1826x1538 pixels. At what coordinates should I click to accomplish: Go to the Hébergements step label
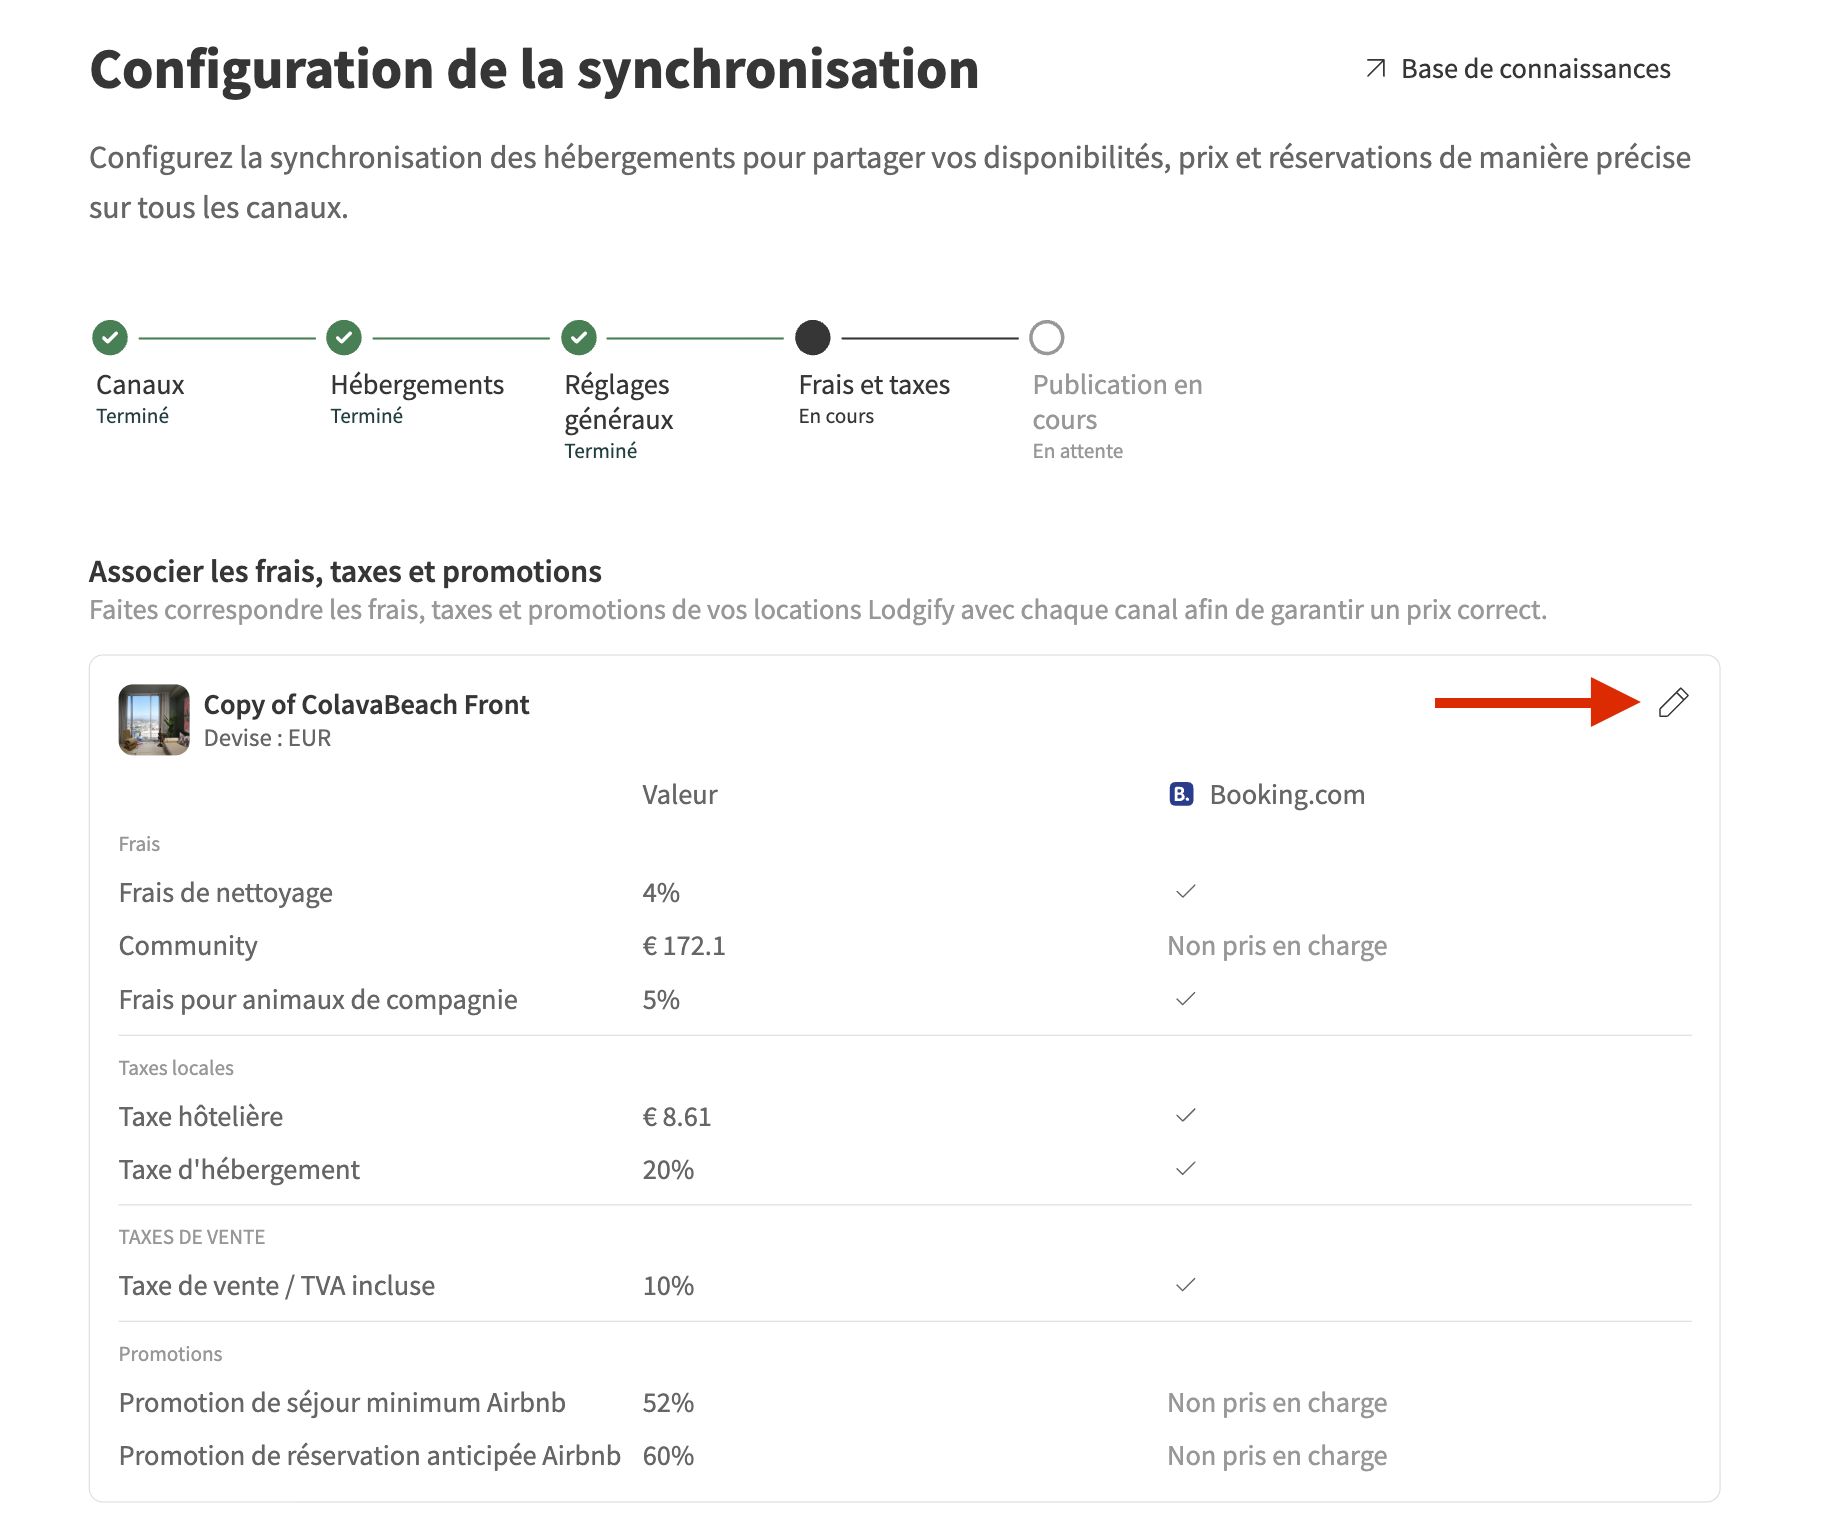tap(417, 385)
